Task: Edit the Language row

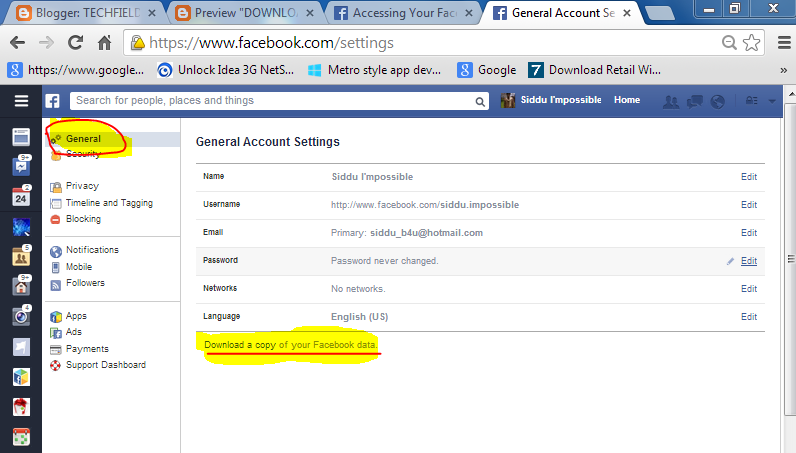Action: tap(749, 316)
